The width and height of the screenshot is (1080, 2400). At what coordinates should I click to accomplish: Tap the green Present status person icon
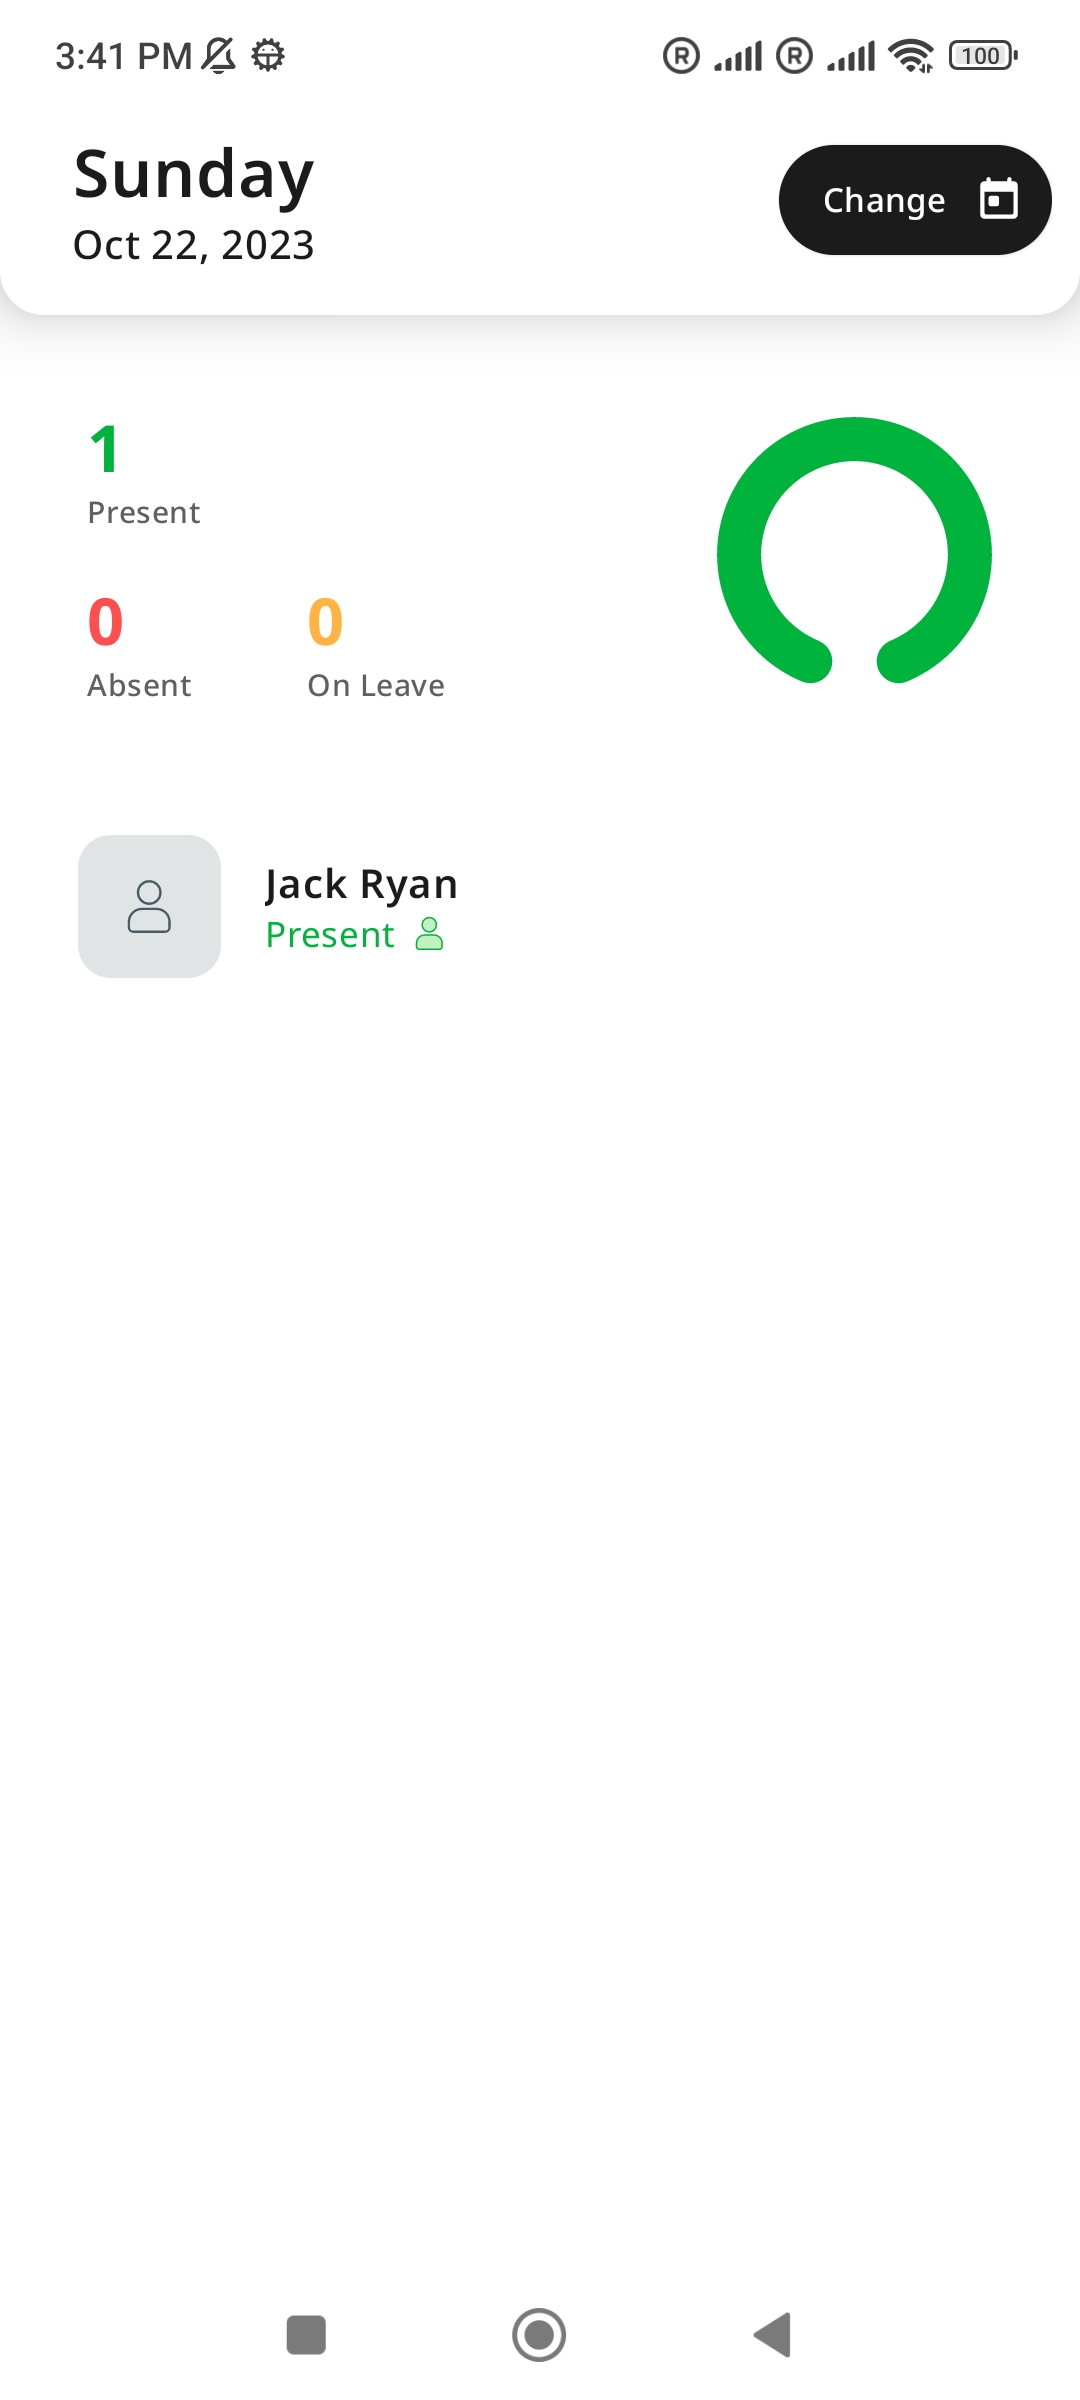(429, 934)
